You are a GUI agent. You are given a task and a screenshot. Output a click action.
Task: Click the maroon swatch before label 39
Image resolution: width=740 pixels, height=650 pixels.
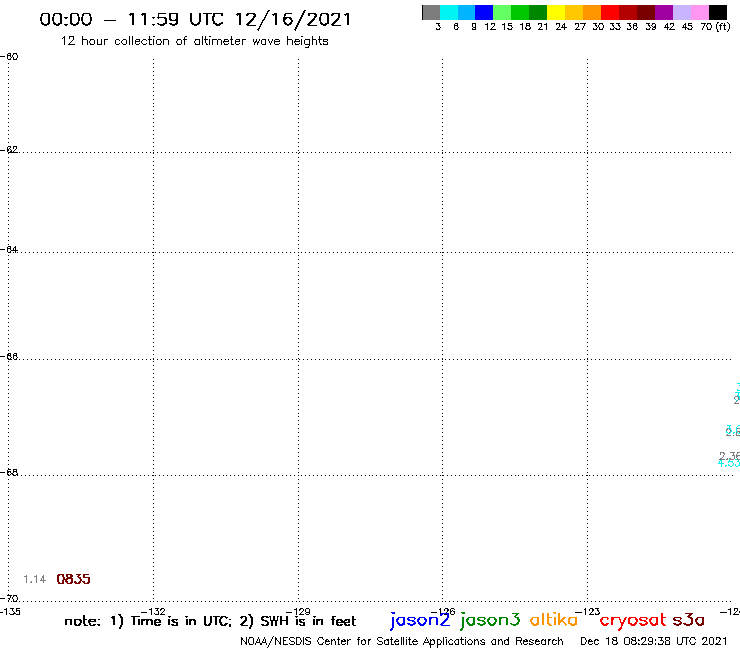click(x=646, y=12)
